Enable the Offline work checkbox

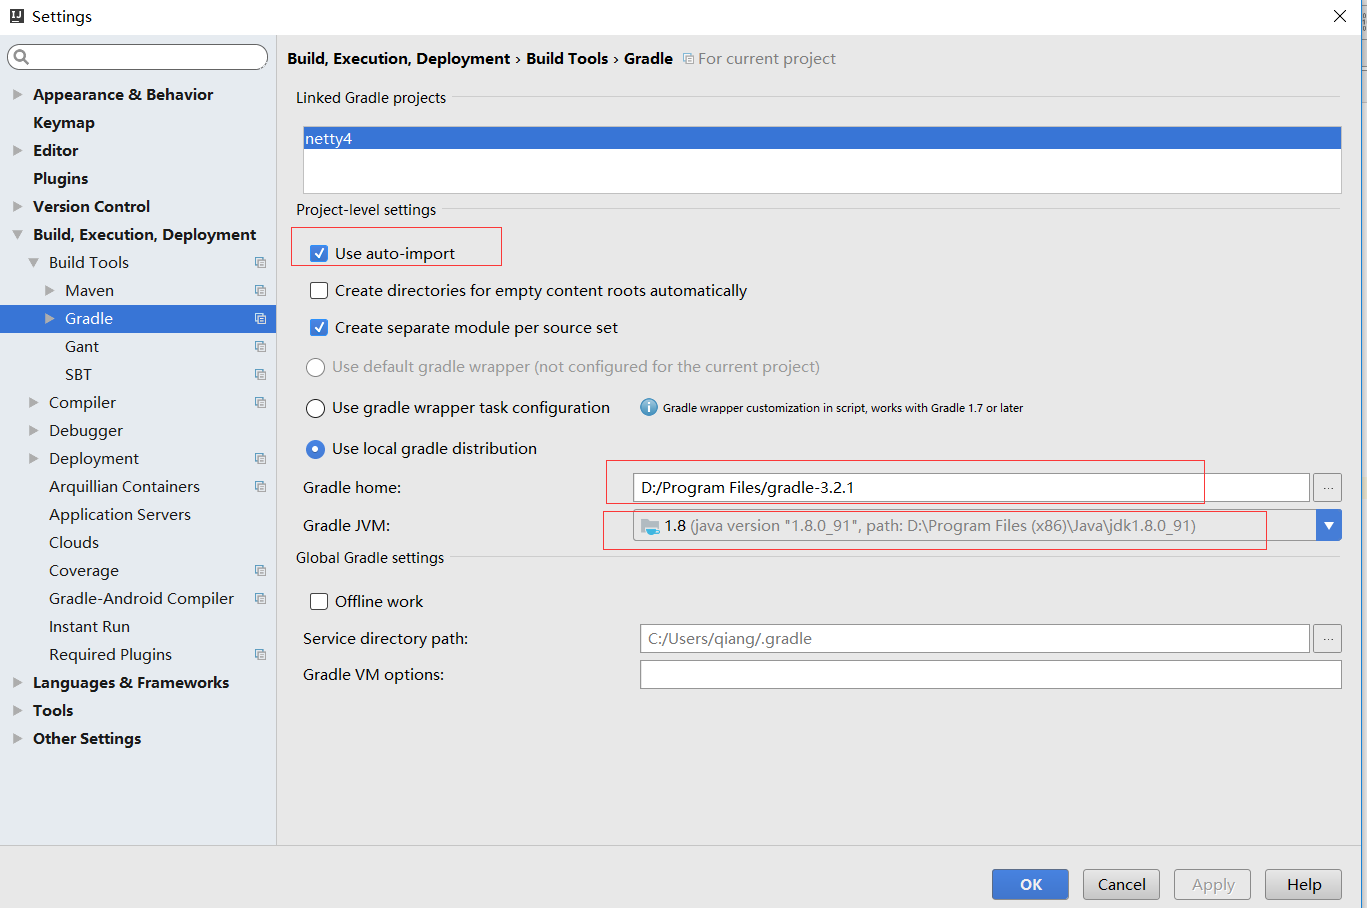[319, 601]
